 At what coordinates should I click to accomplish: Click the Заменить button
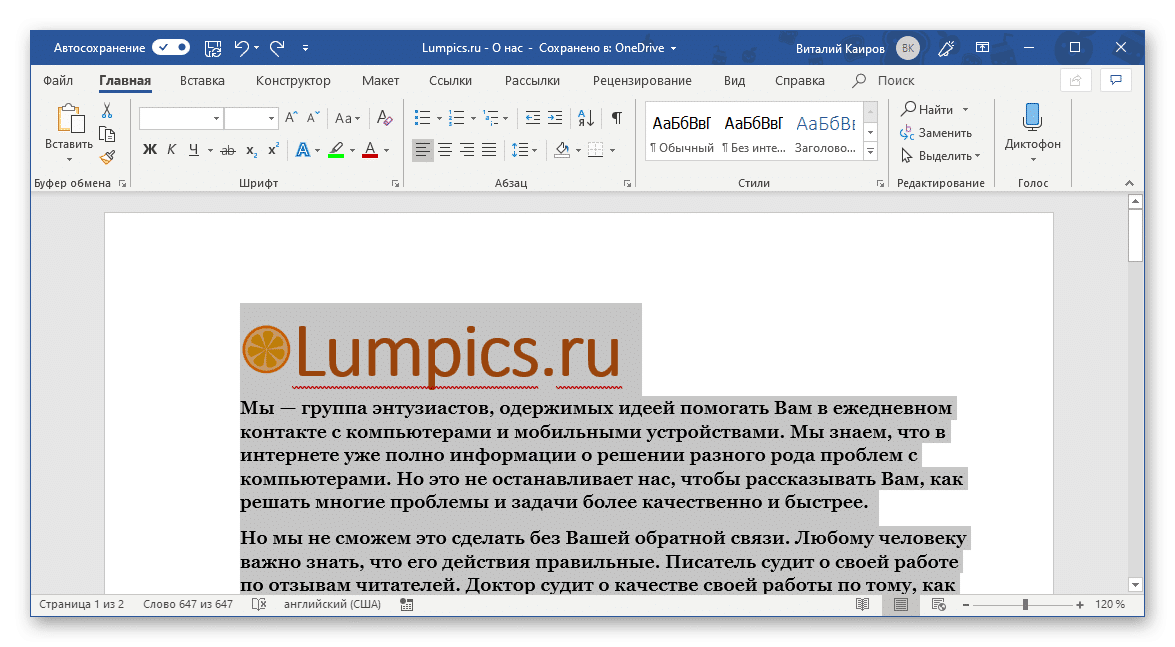(935, 132)
